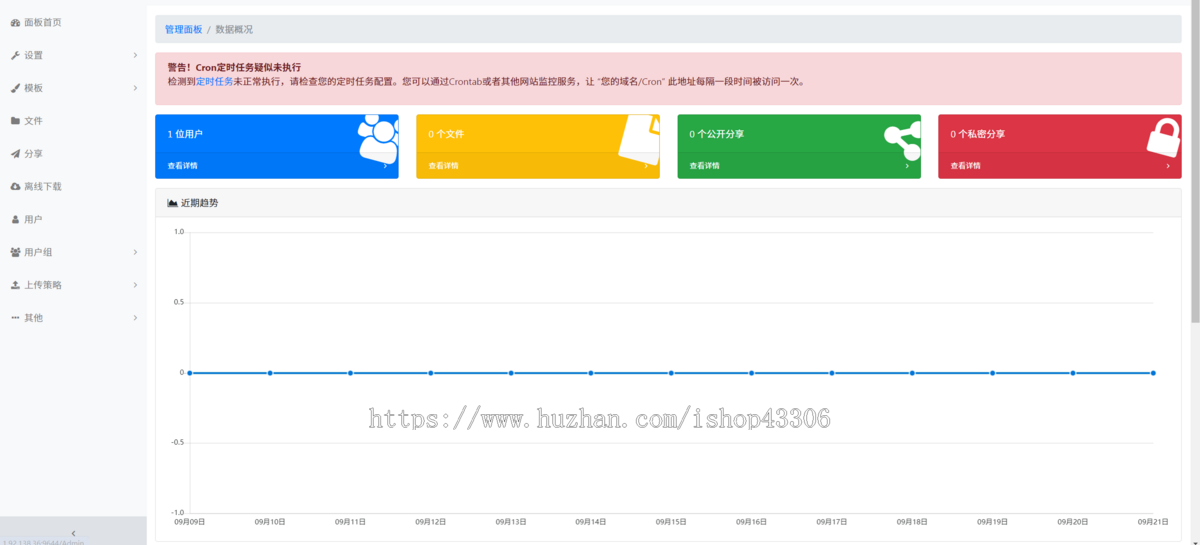Expand the 上传策略 submenu arrow
This screenshot has height=545, width=1200.
tap(135, 285)
